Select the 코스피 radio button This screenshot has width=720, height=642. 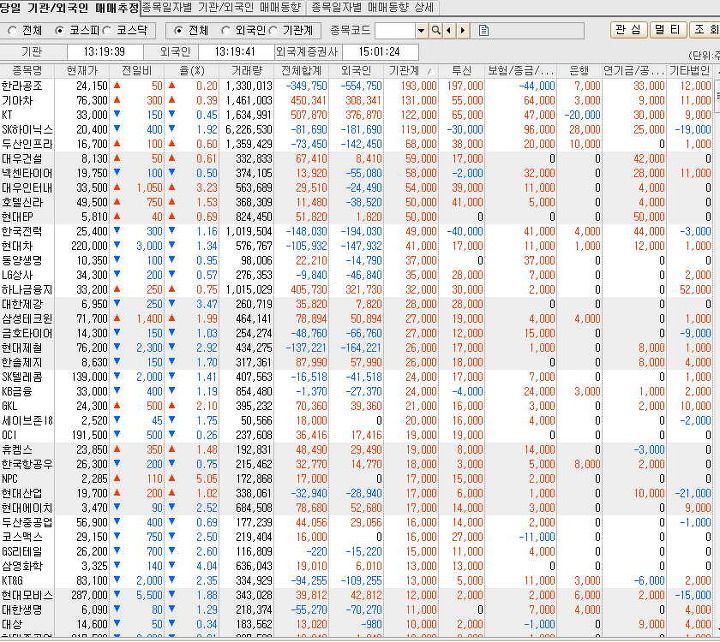[x=59, y=31]
